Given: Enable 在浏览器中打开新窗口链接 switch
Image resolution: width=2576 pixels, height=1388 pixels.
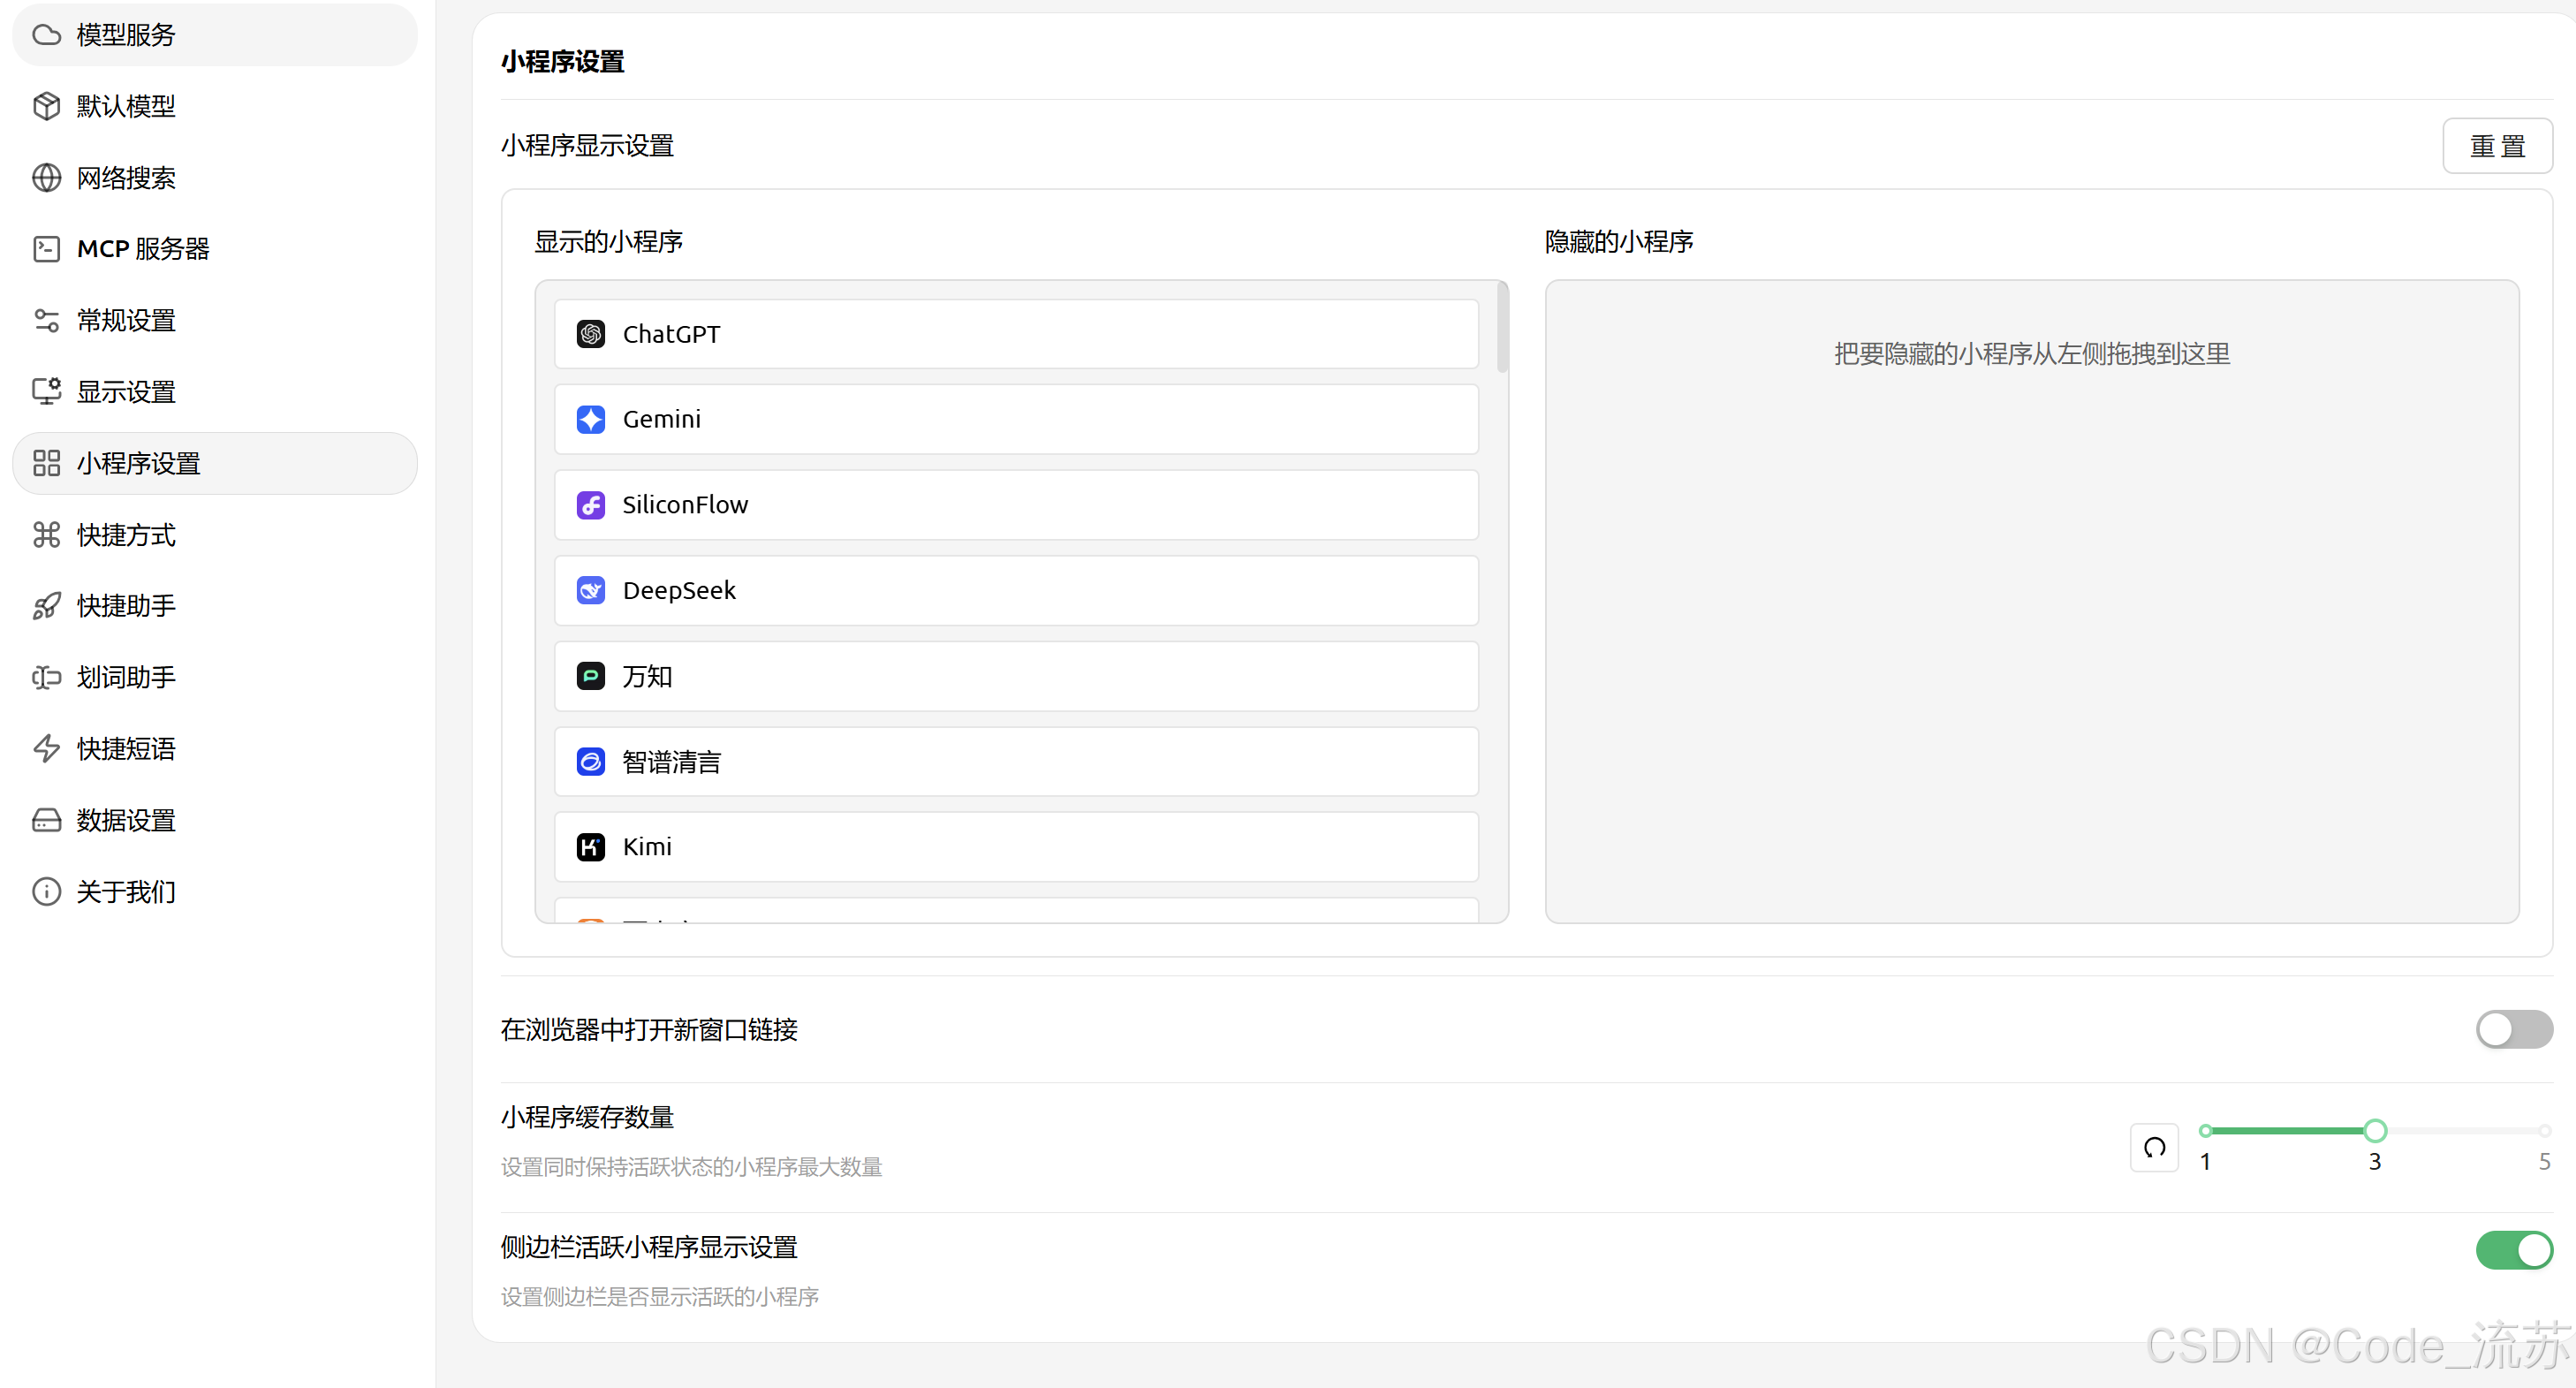Looking at the screenshot, I should tap(2513, 1029).
